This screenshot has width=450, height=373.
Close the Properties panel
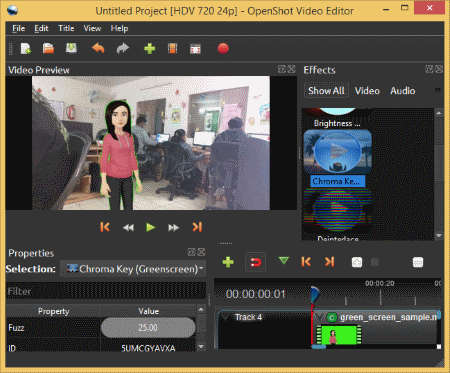(x=201, y=252)
